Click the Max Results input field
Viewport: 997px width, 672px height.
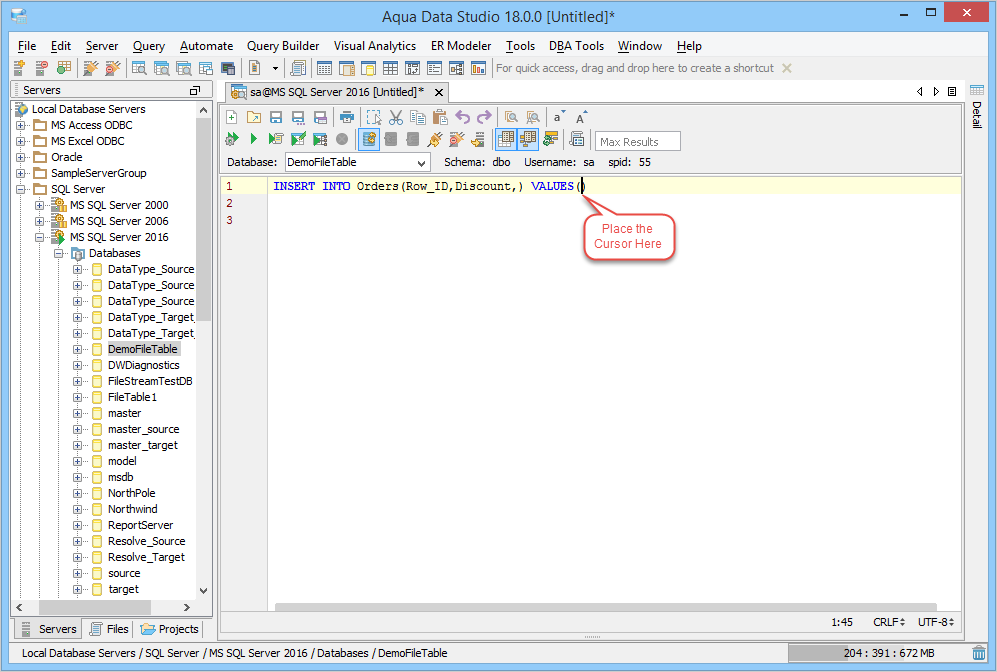(638, 141)
